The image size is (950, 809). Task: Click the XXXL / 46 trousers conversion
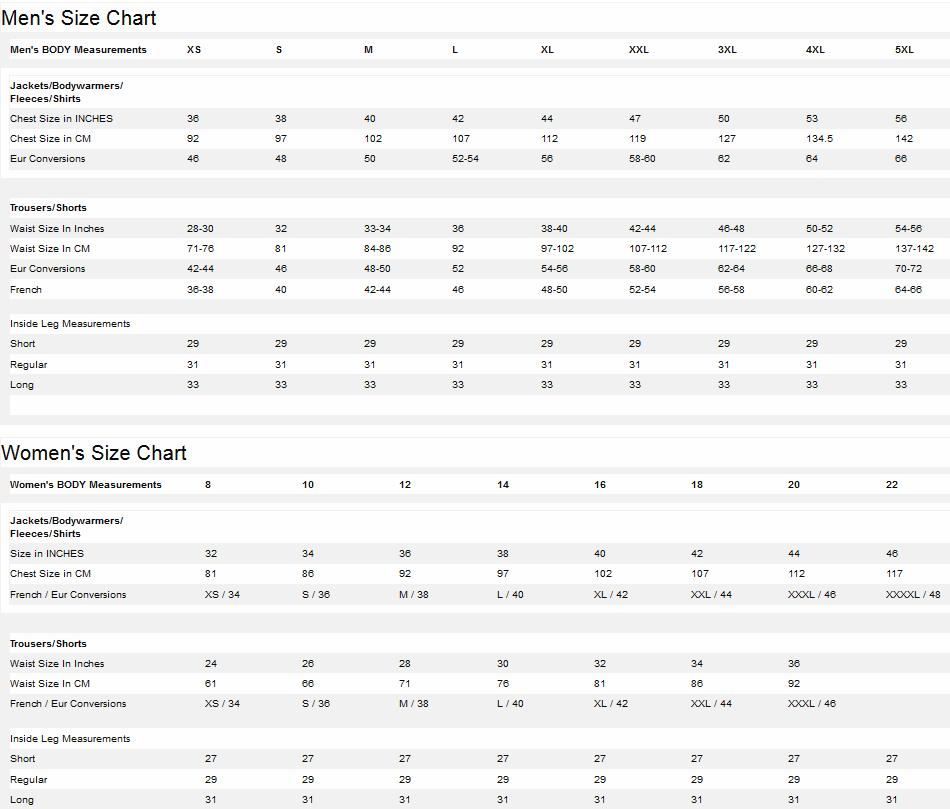point(812,704)
